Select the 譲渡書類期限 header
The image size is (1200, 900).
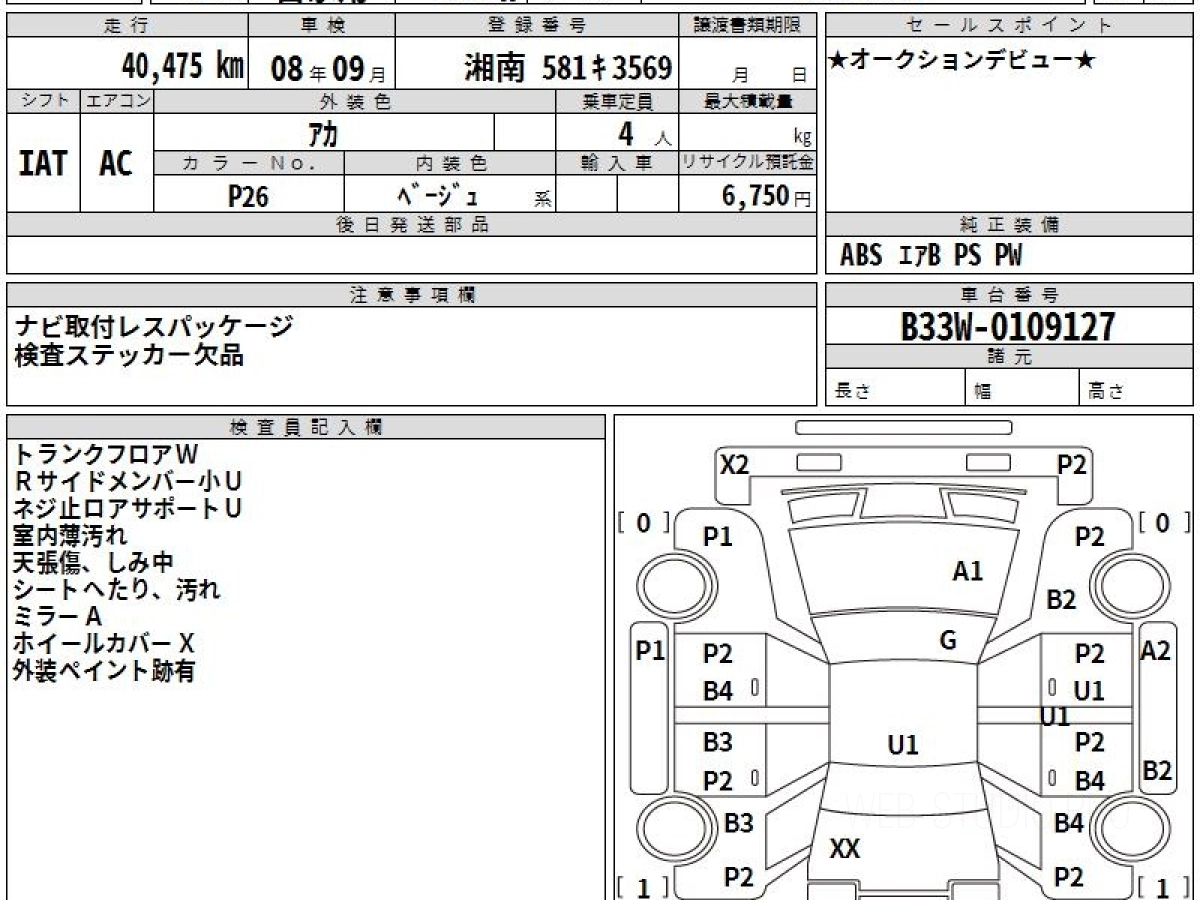coord(748,25)
